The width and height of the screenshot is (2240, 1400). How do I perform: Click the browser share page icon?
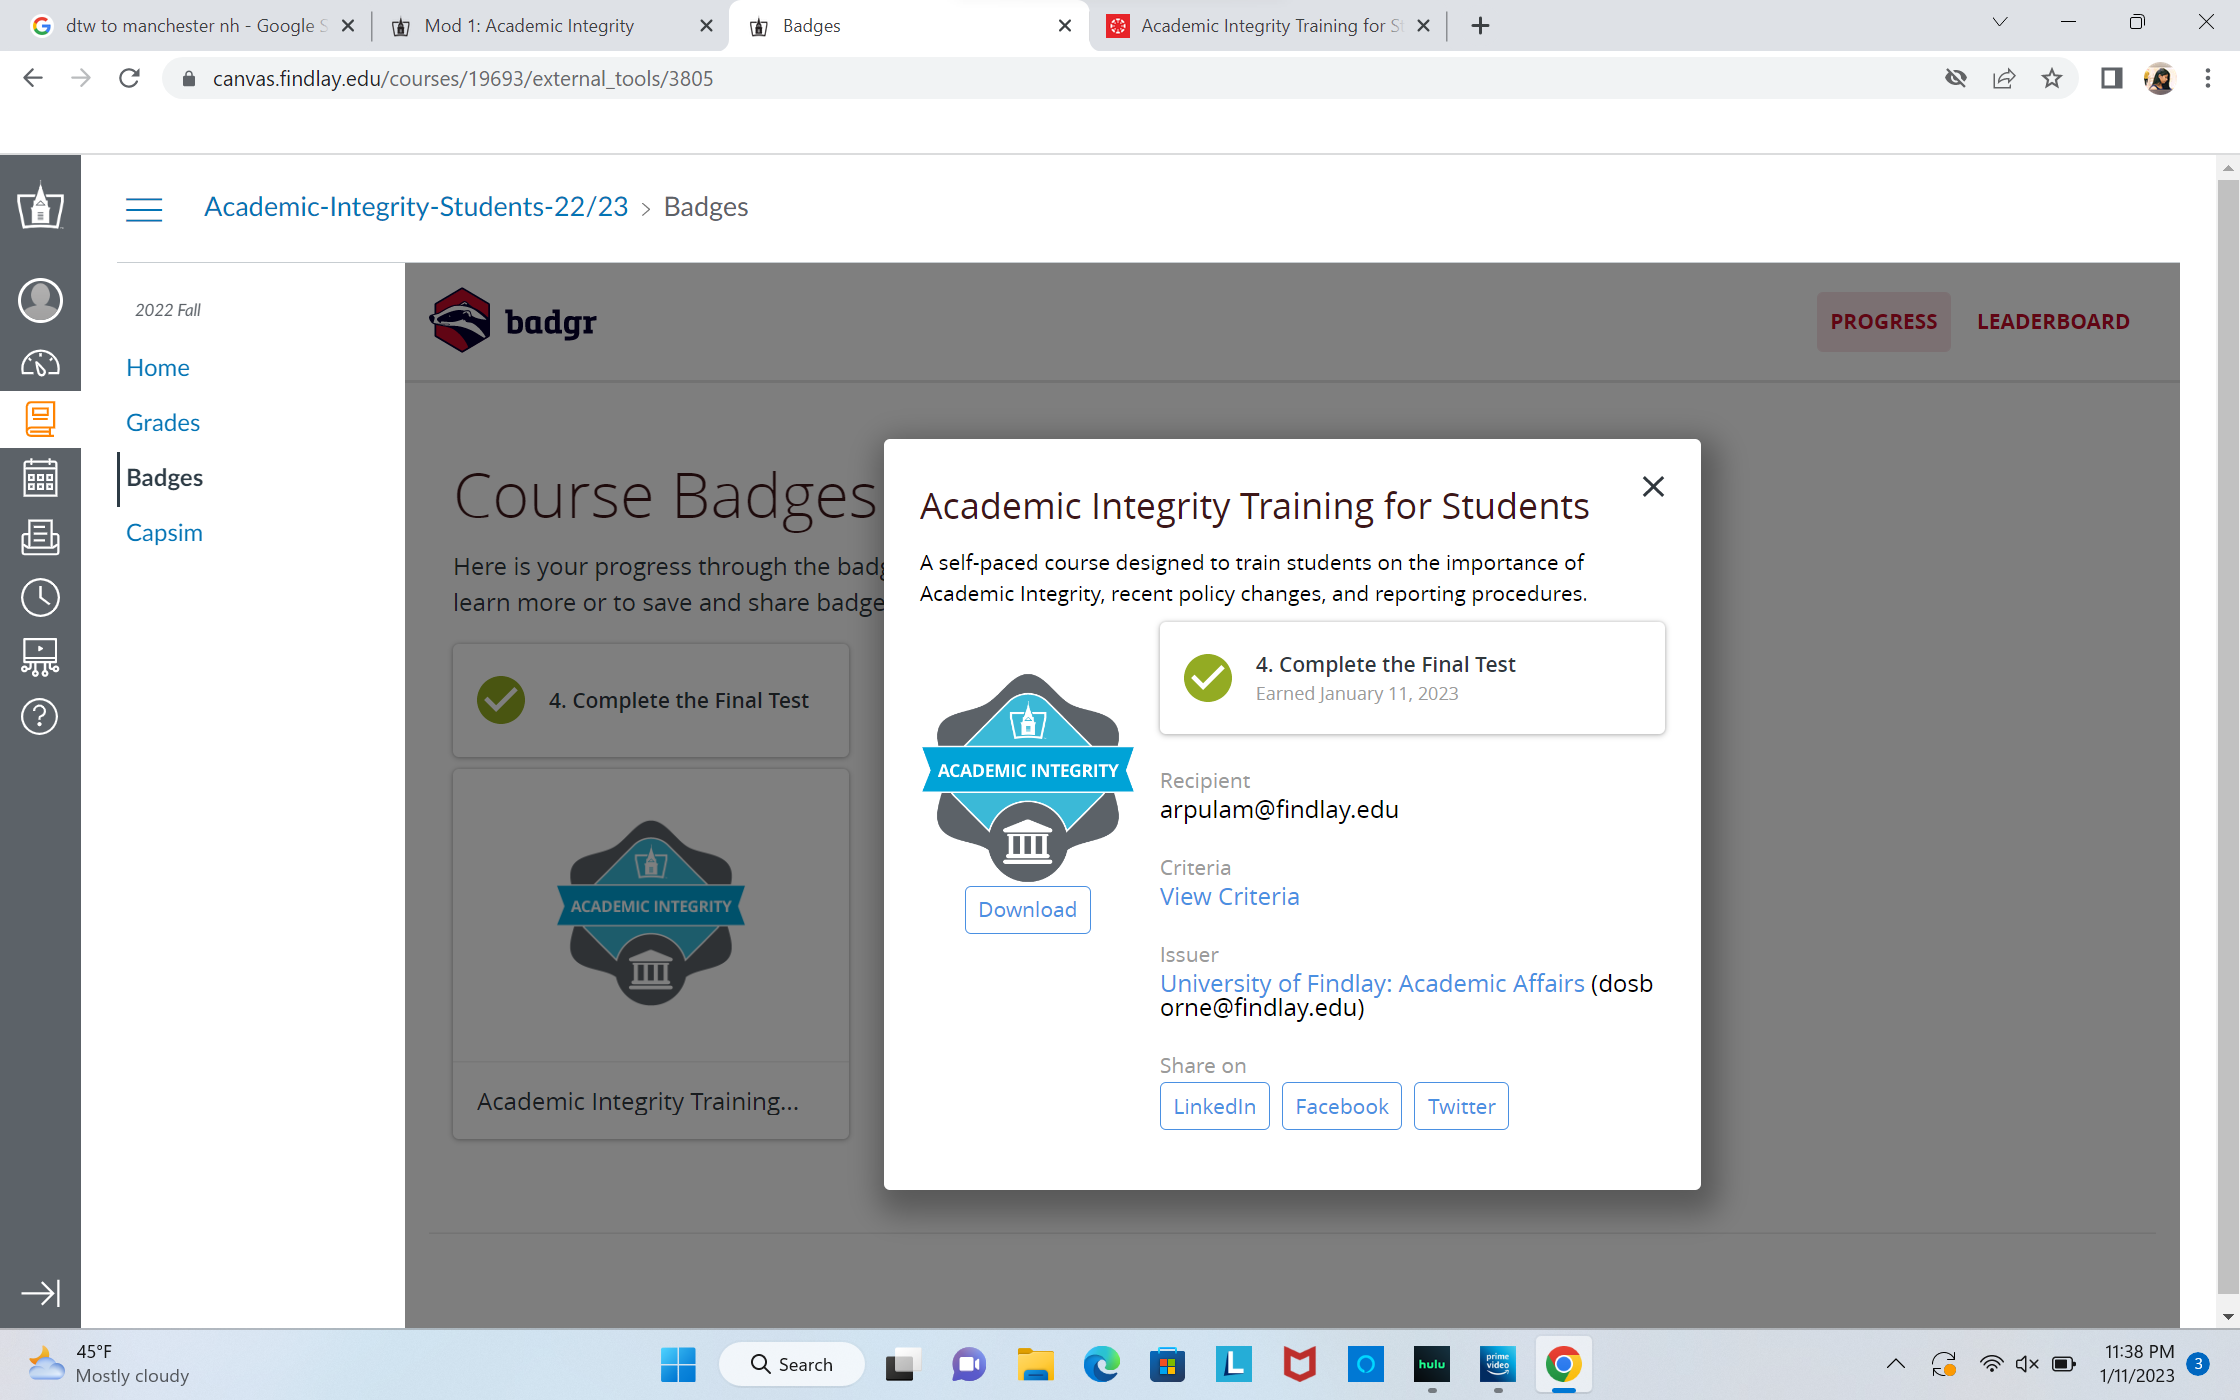pyautogui.click(x=2004, y=78)
